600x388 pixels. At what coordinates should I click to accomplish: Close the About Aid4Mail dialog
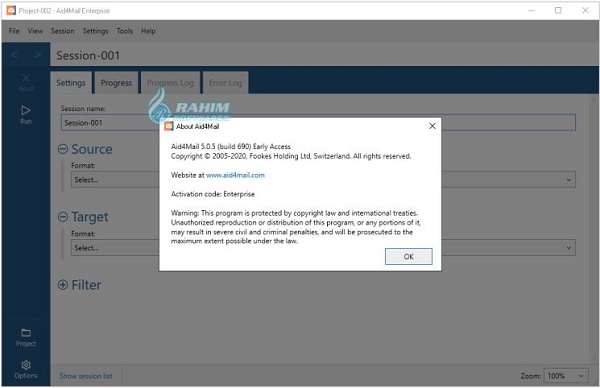point(432,126)
